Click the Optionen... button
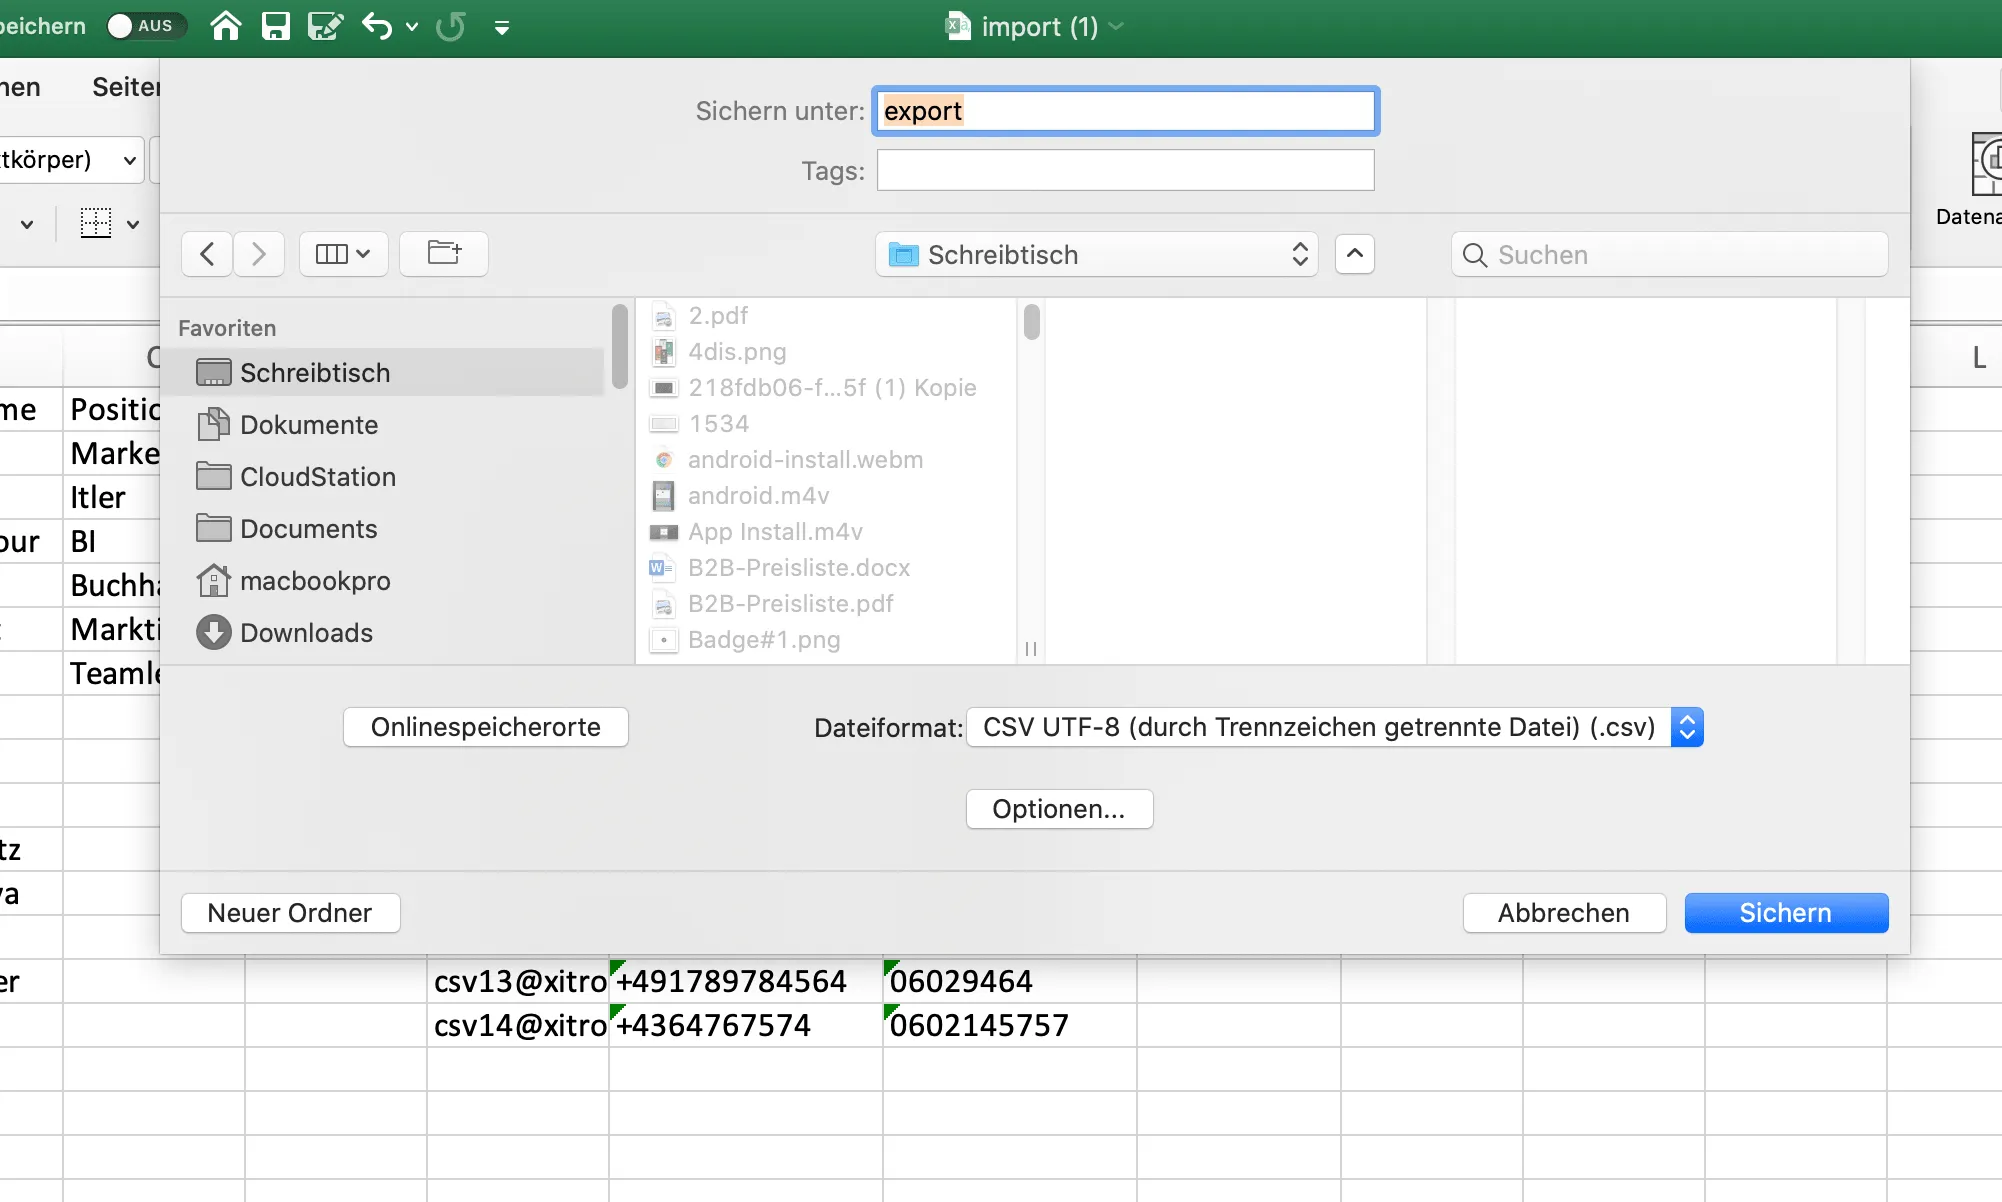 pyautogui.click(x=1060, y=809)
